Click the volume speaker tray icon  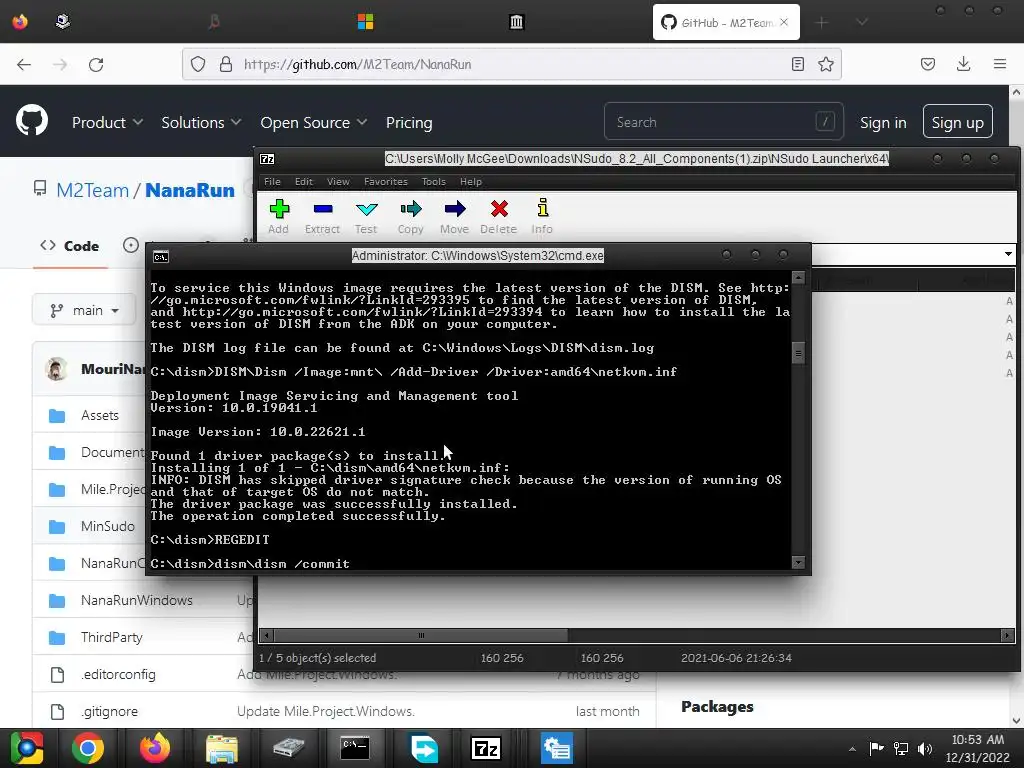point(925,748)
